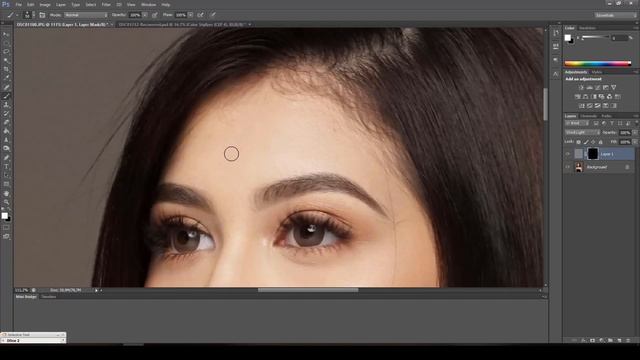Image resolution: width=640 pixels, height=360 pixels.
Task: Click the horizontal canvas scrollbar
Action: (x=308, y=290)
